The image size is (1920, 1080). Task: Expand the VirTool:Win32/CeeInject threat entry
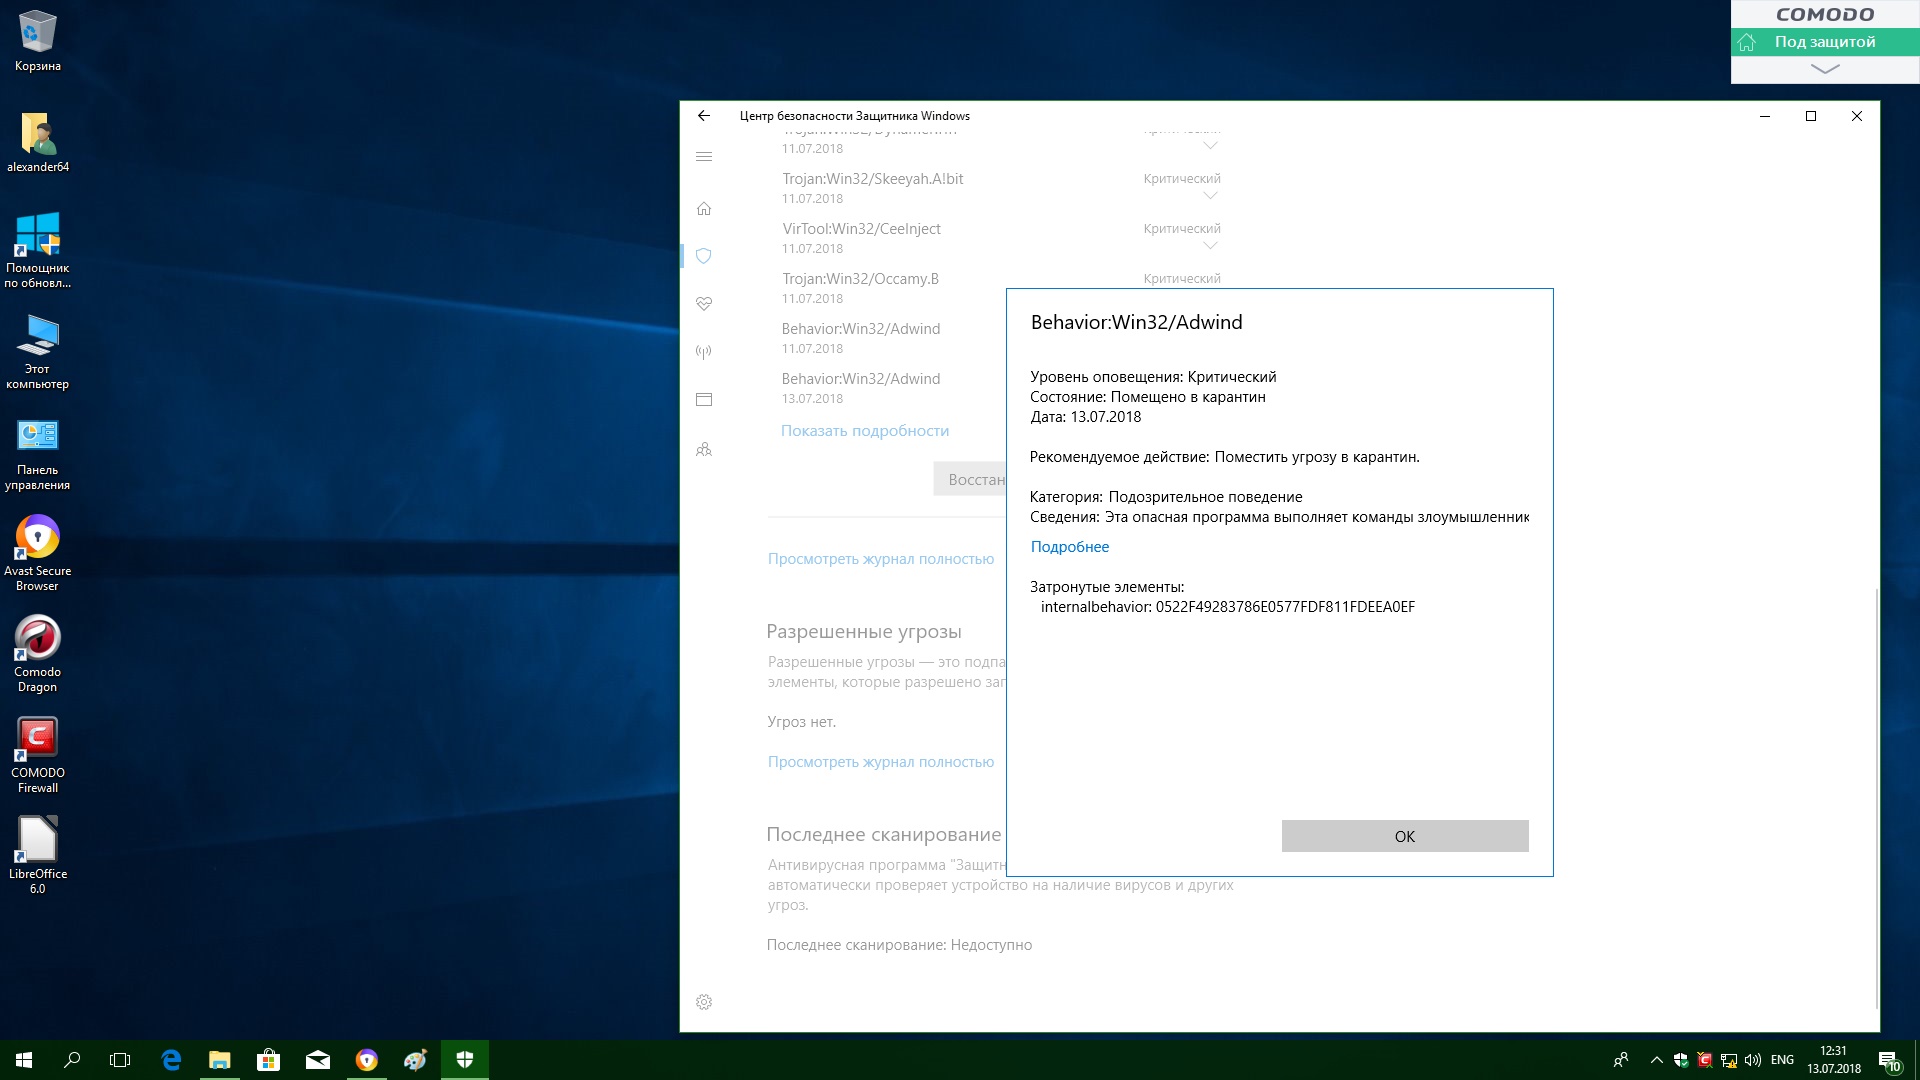[x=1210, y=246]
